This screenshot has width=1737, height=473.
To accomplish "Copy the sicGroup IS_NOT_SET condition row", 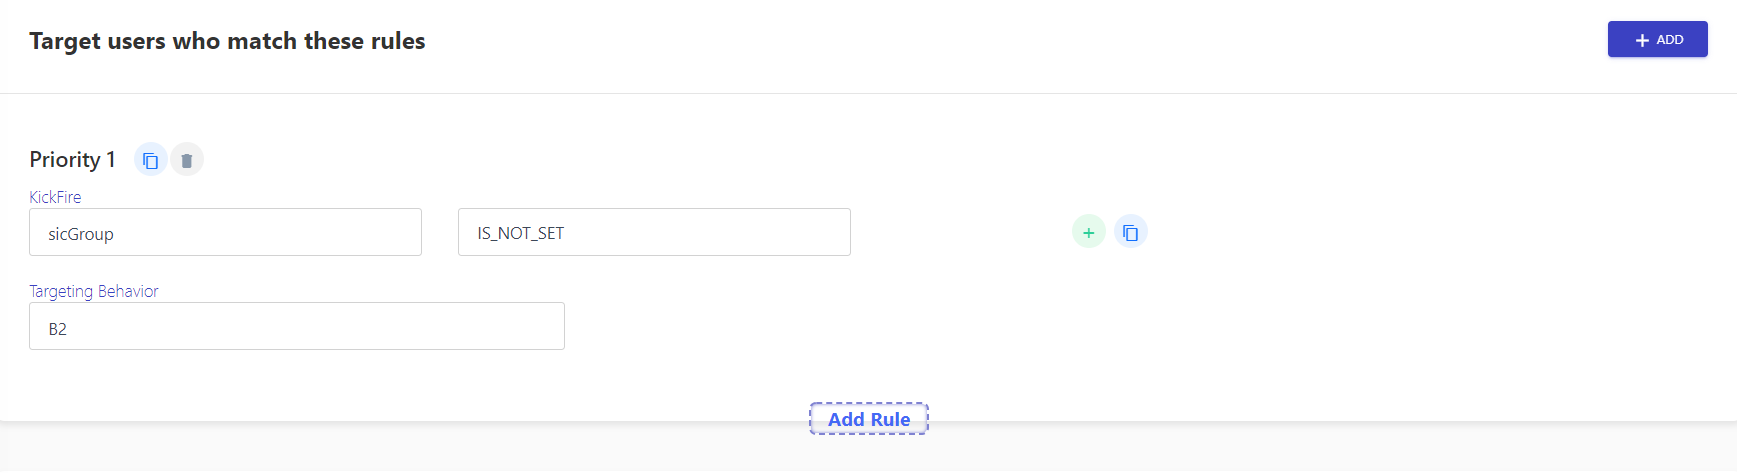I will pos(1131,232).
